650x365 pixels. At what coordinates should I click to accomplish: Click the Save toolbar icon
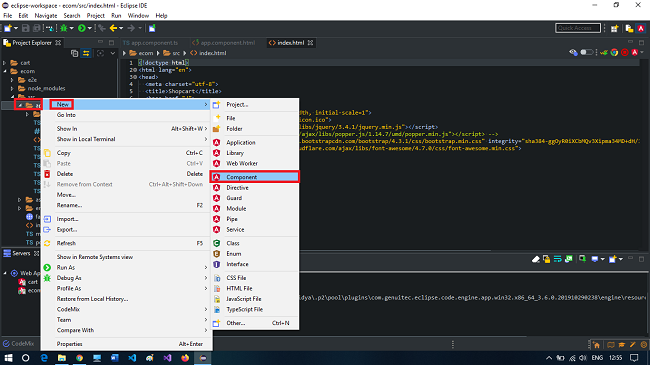click(26, 28)
